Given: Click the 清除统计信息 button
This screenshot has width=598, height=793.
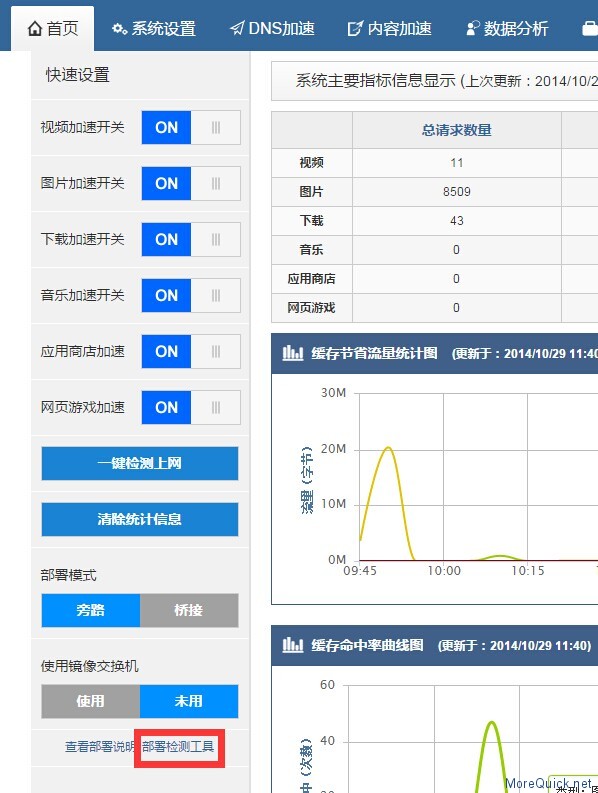Looking at the screenshot, I should (140, 519).
